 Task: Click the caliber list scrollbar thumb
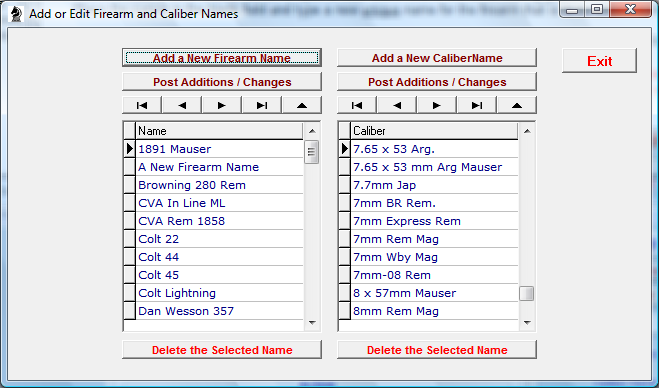(x=527, y=293)
